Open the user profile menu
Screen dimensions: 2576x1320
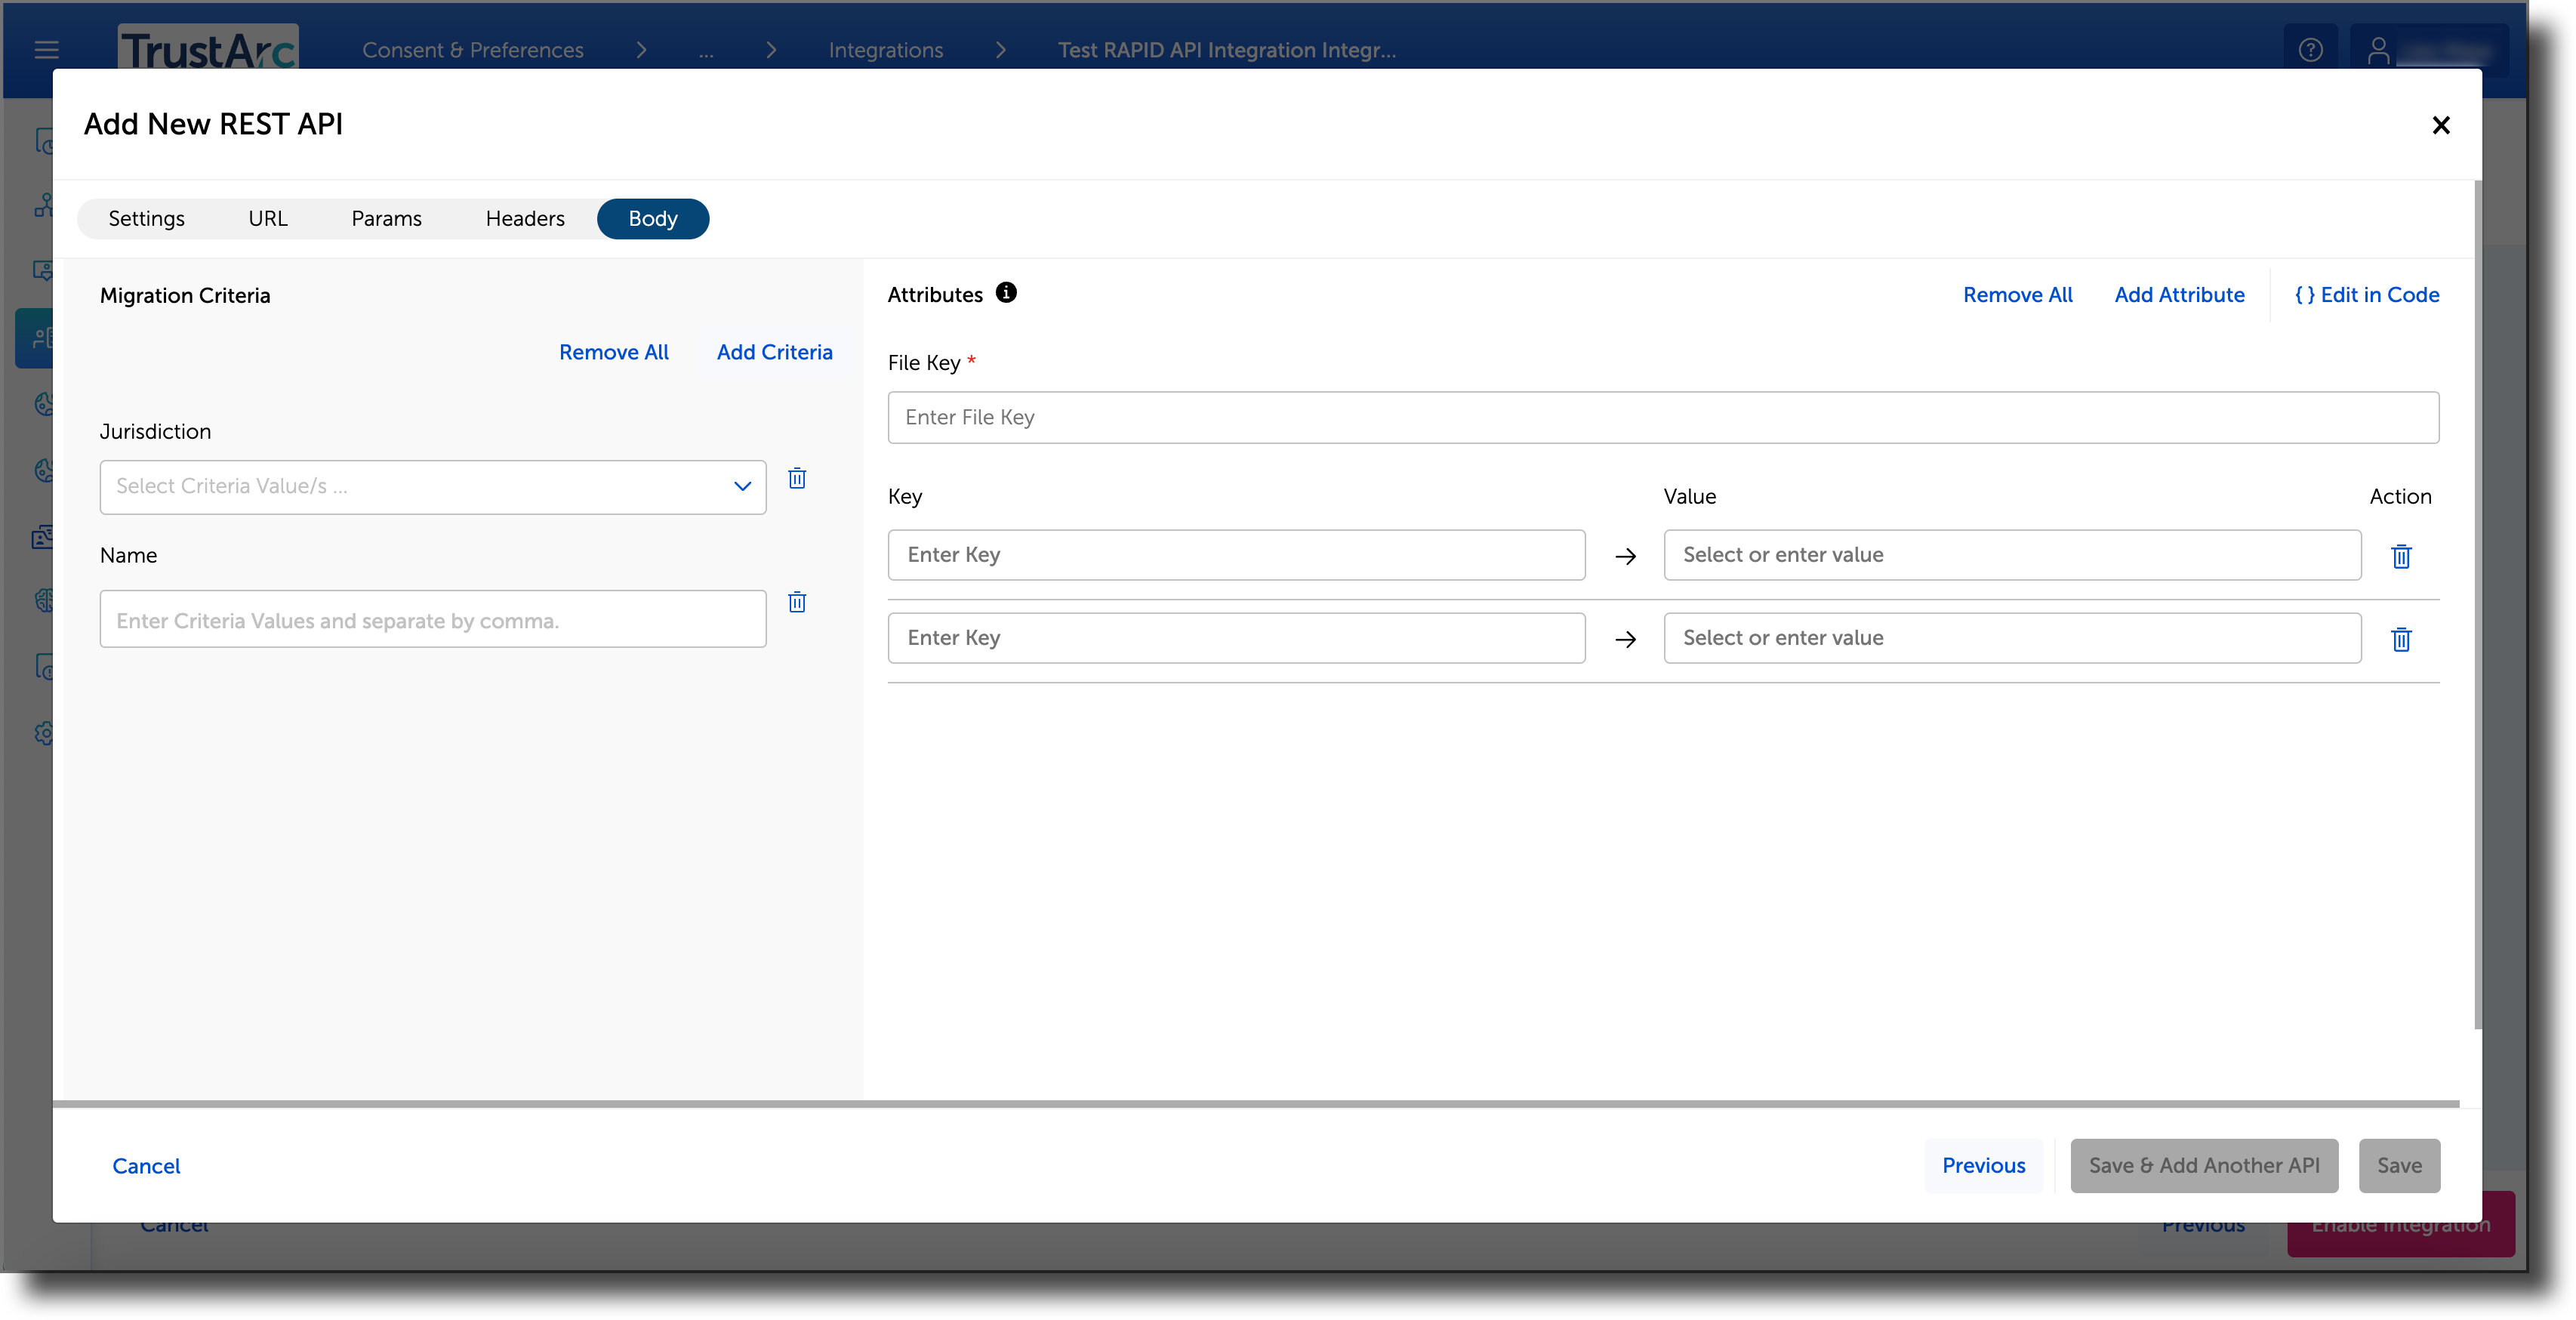click(x=2378, y=49)
